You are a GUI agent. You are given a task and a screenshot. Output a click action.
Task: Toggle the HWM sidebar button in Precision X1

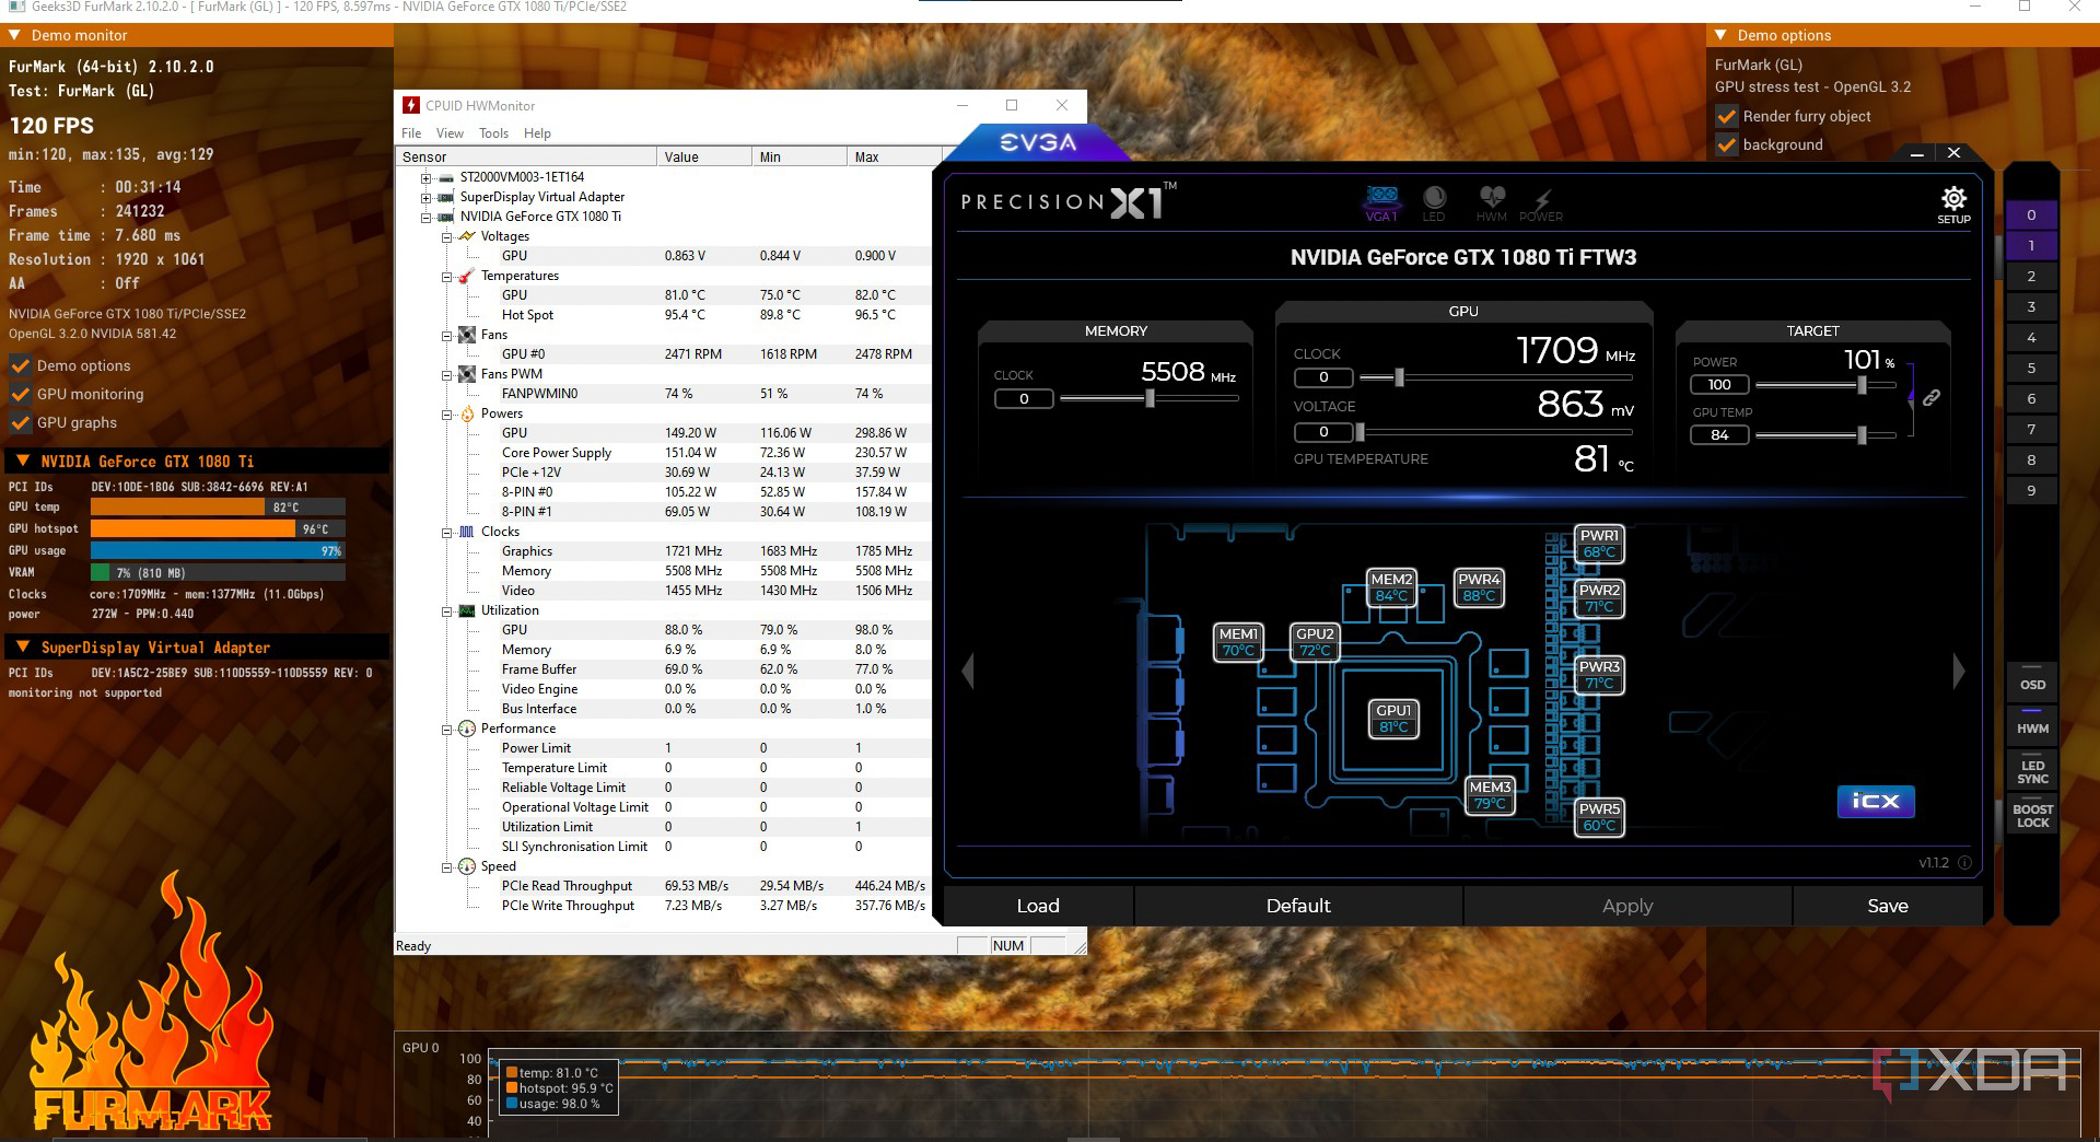point(2032,728)
